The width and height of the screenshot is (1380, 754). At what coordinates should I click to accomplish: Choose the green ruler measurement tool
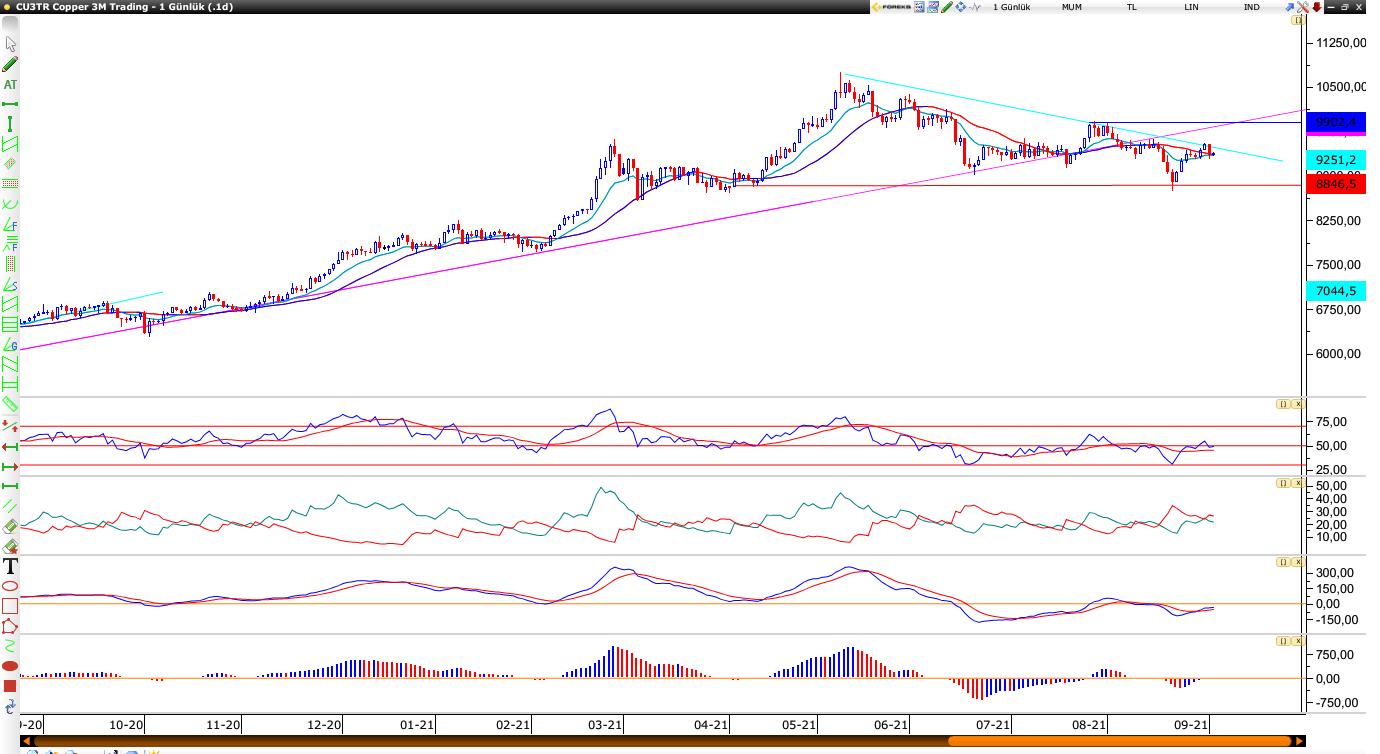[11, 405]
